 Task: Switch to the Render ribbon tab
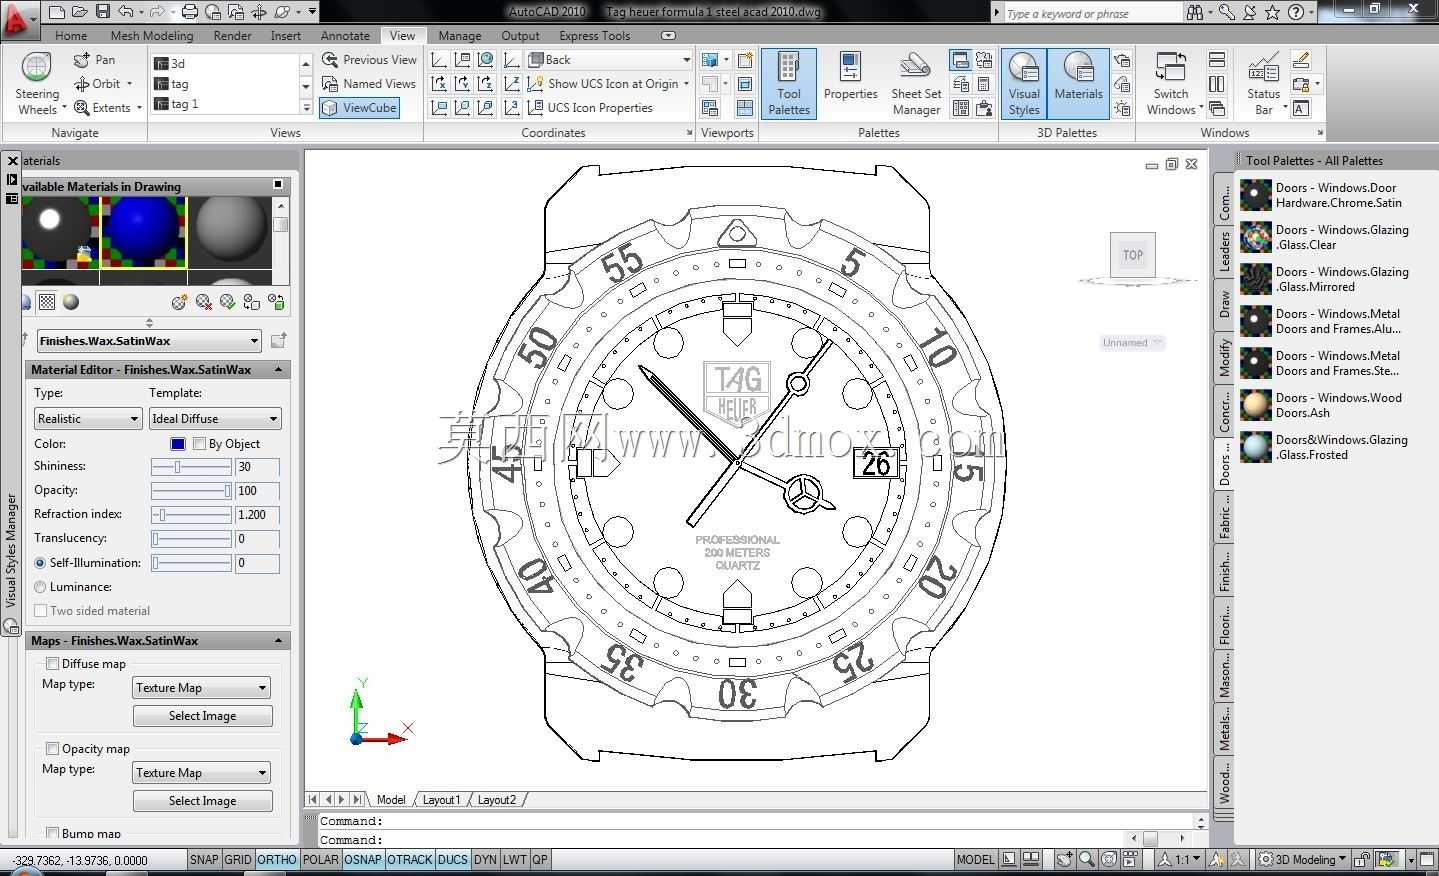(x=232, y=35)
